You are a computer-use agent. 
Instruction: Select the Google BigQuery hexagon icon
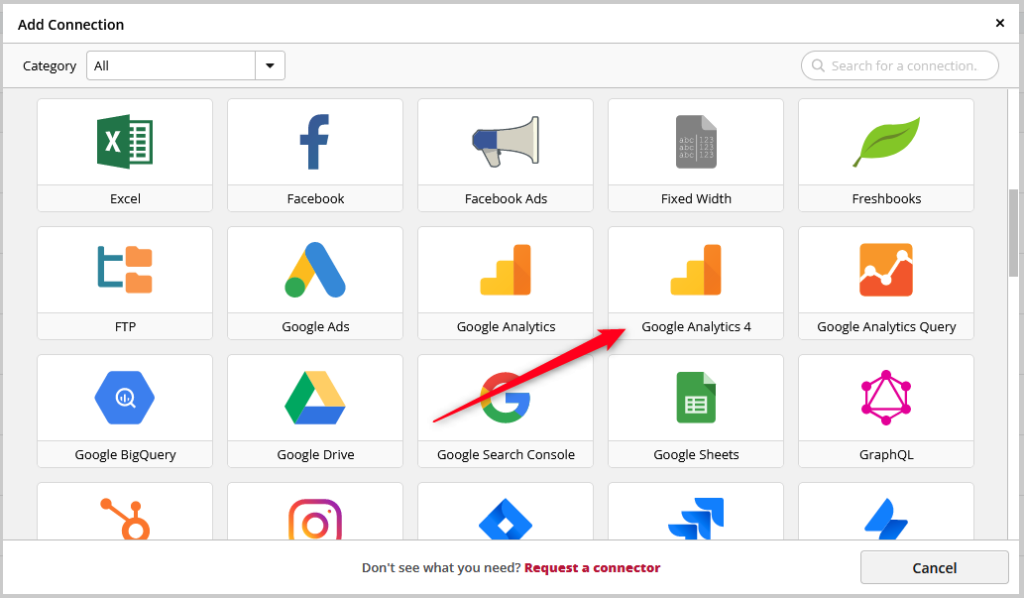pos(125,398)
